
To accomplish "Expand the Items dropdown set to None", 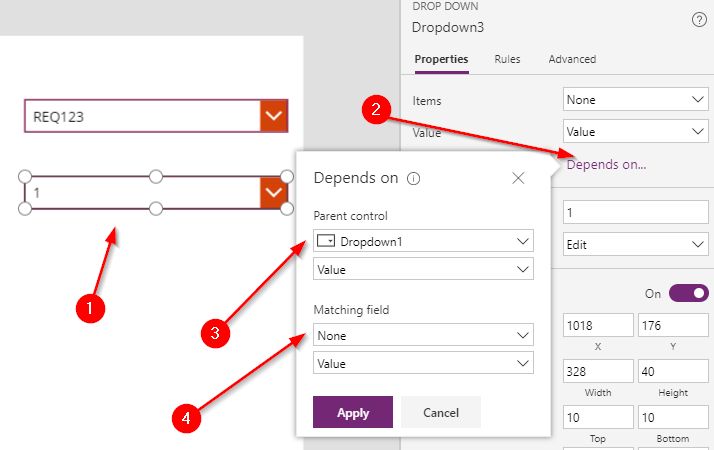I will [636, 100].
